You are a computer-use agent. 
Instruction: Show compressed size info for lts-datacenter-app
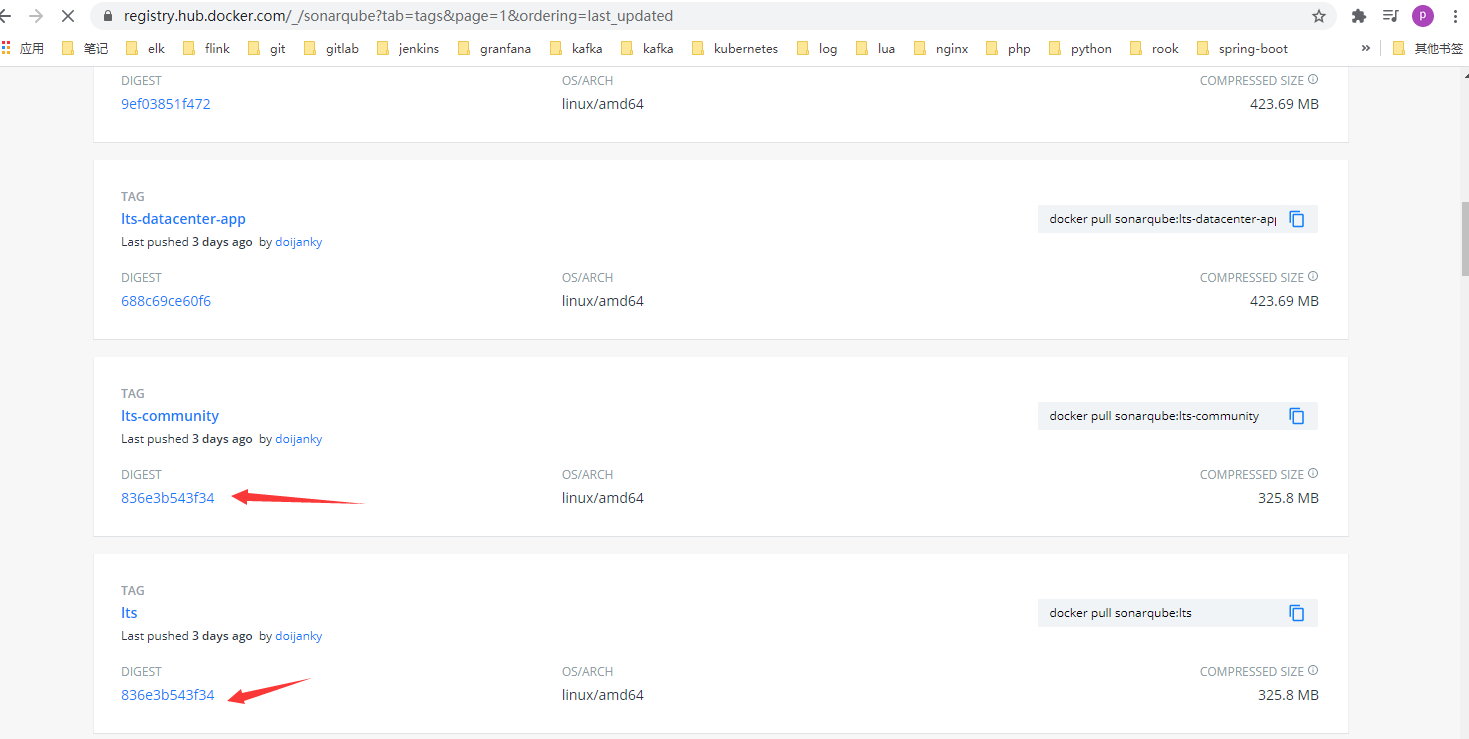[x=1313, y=277]
